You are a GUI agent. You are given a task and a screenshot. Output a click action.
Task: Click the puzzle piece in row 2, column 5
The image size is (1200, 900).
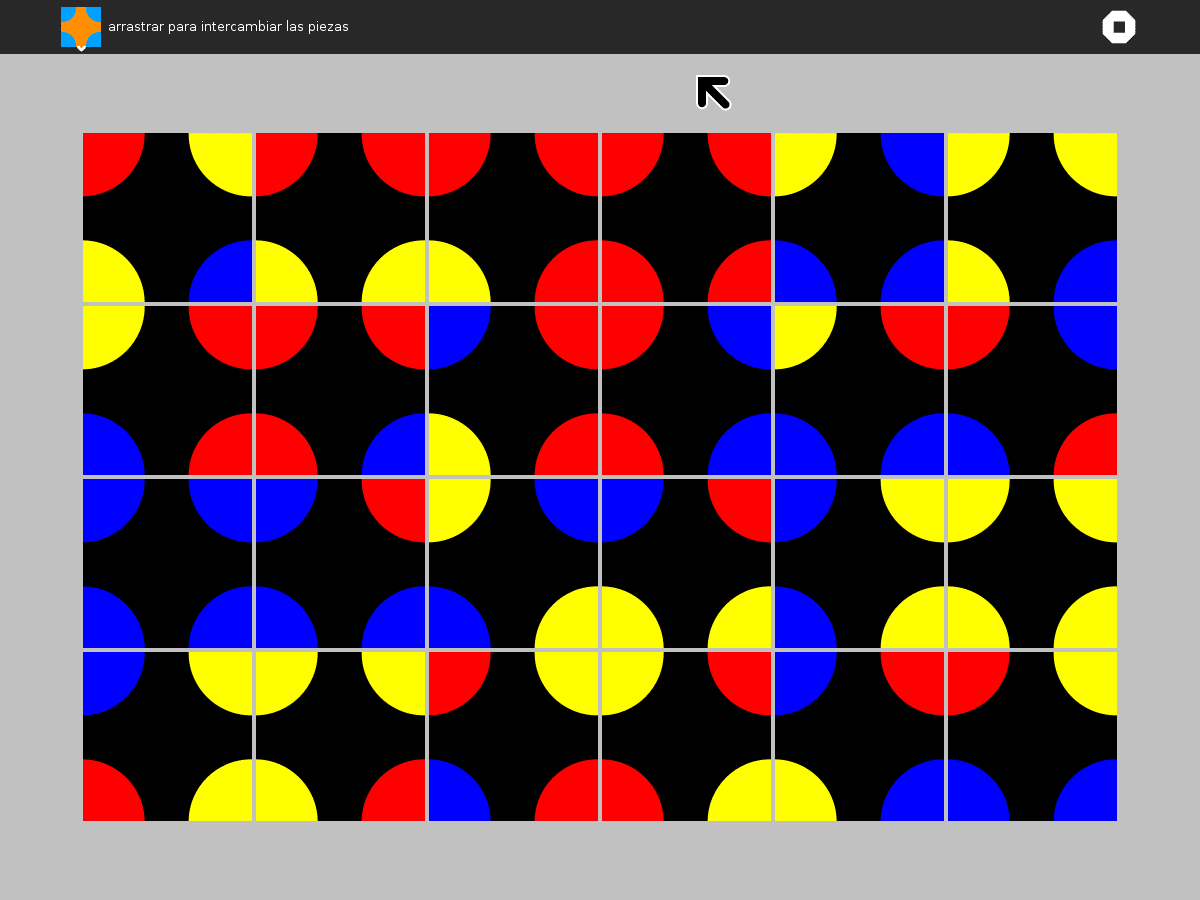(859, 390)
